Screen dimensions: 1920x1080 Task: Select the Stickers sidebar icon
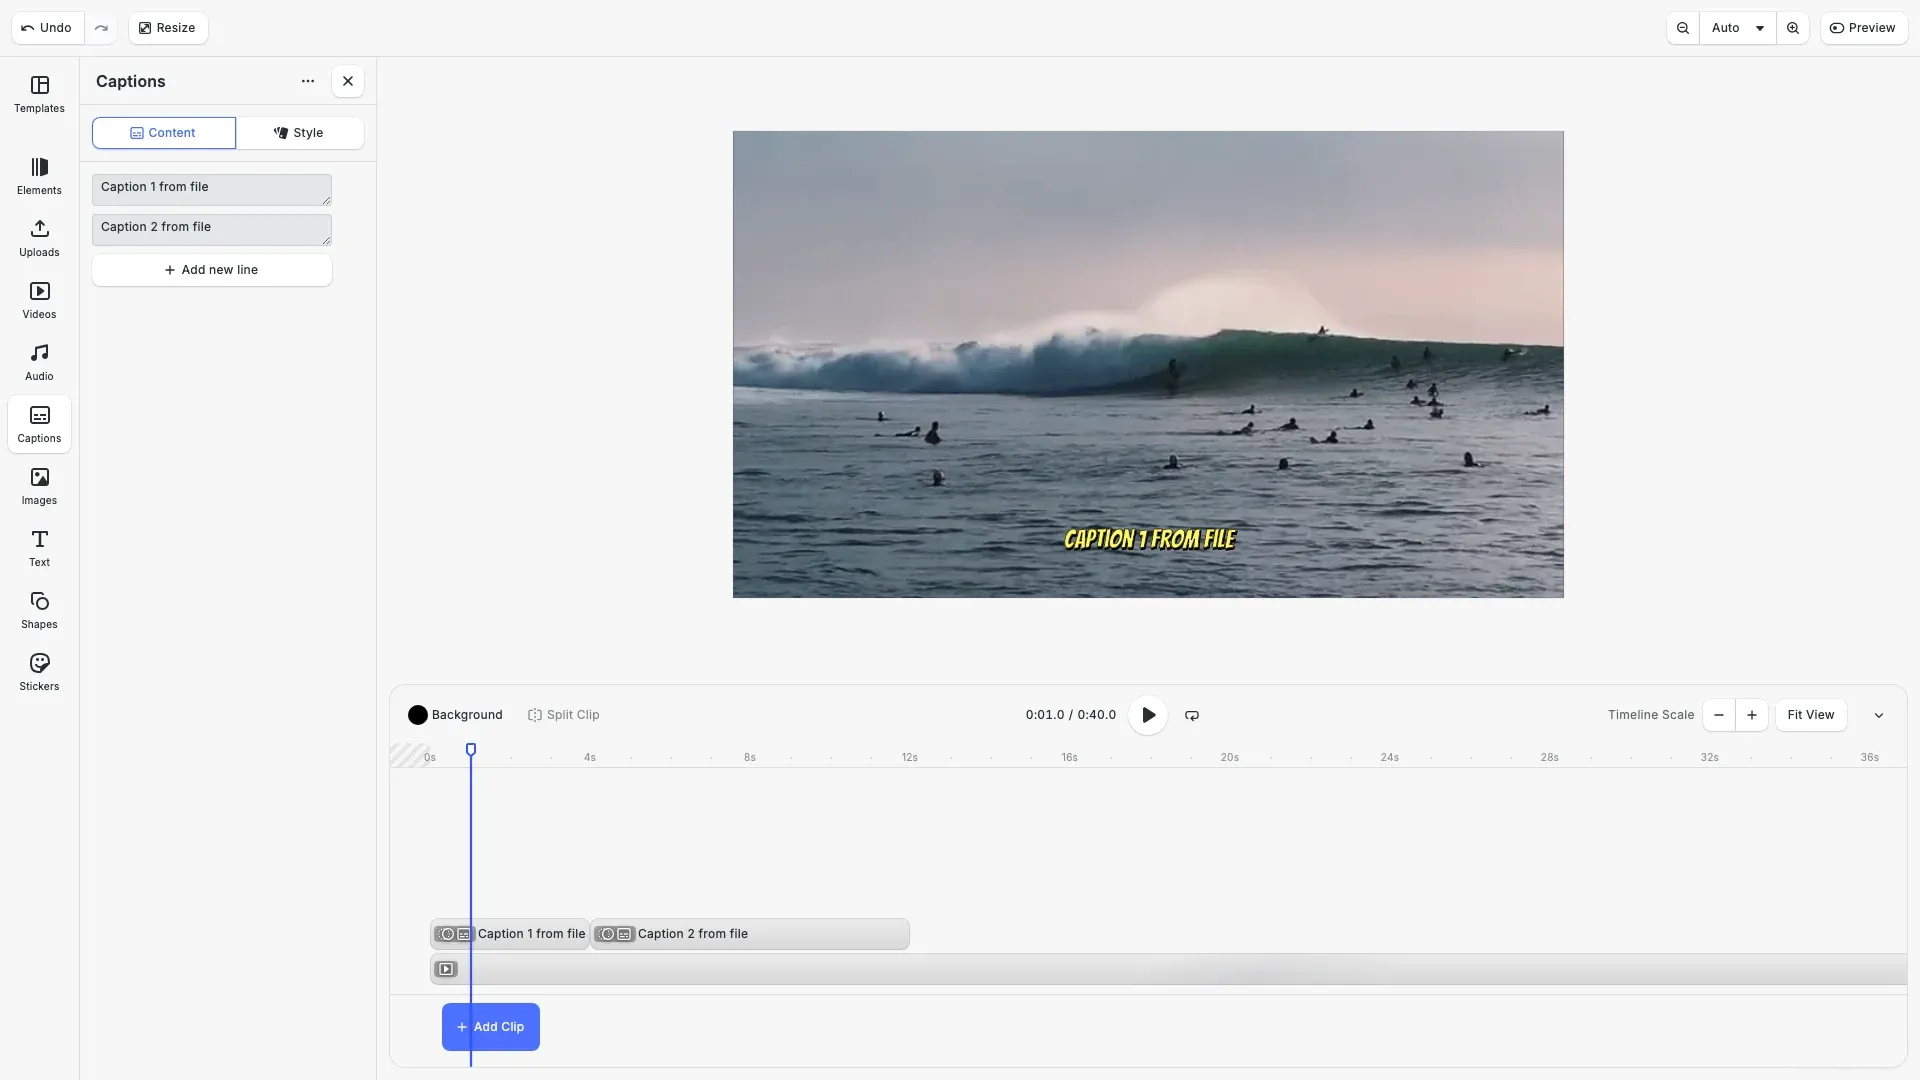click(38, 671)
